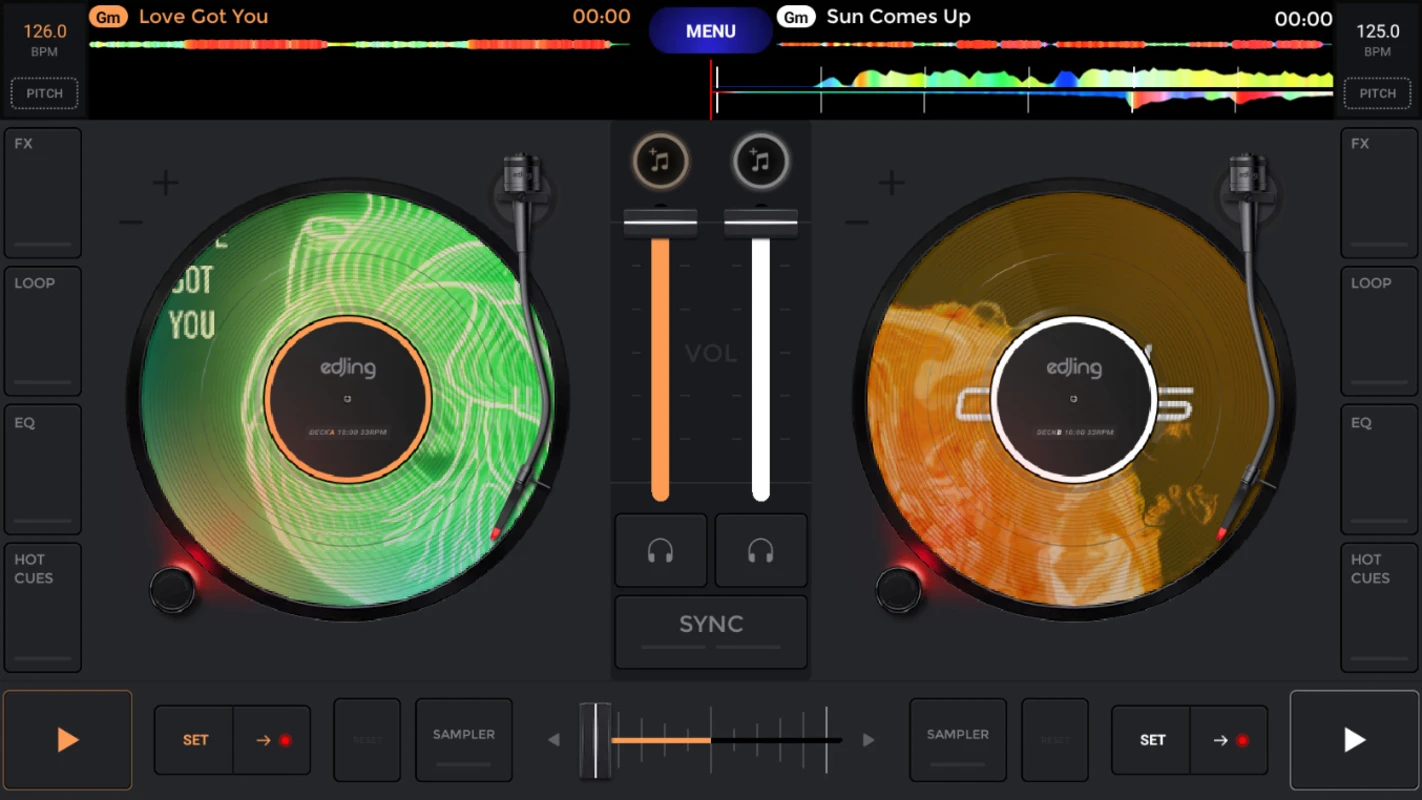Set the right deck cue point
Image resolution: width=1422 pixels, height=800 pixels.
[x=1152, y=740]
